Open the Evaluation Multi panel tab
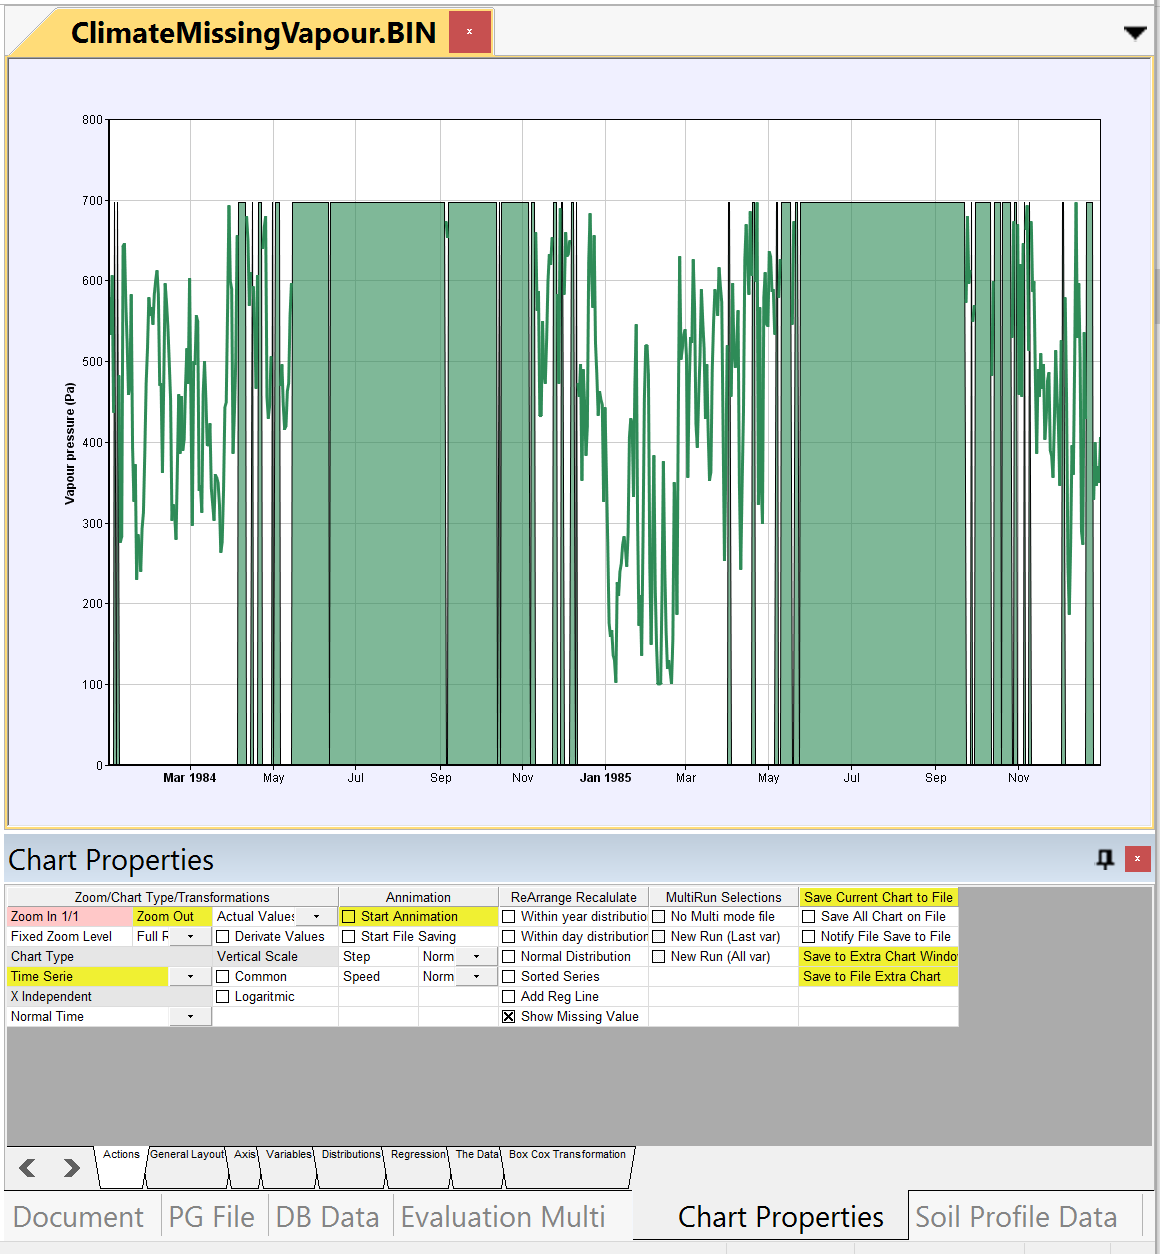The height and width of the screenshot is (1254, 1160). [503, 1217]
